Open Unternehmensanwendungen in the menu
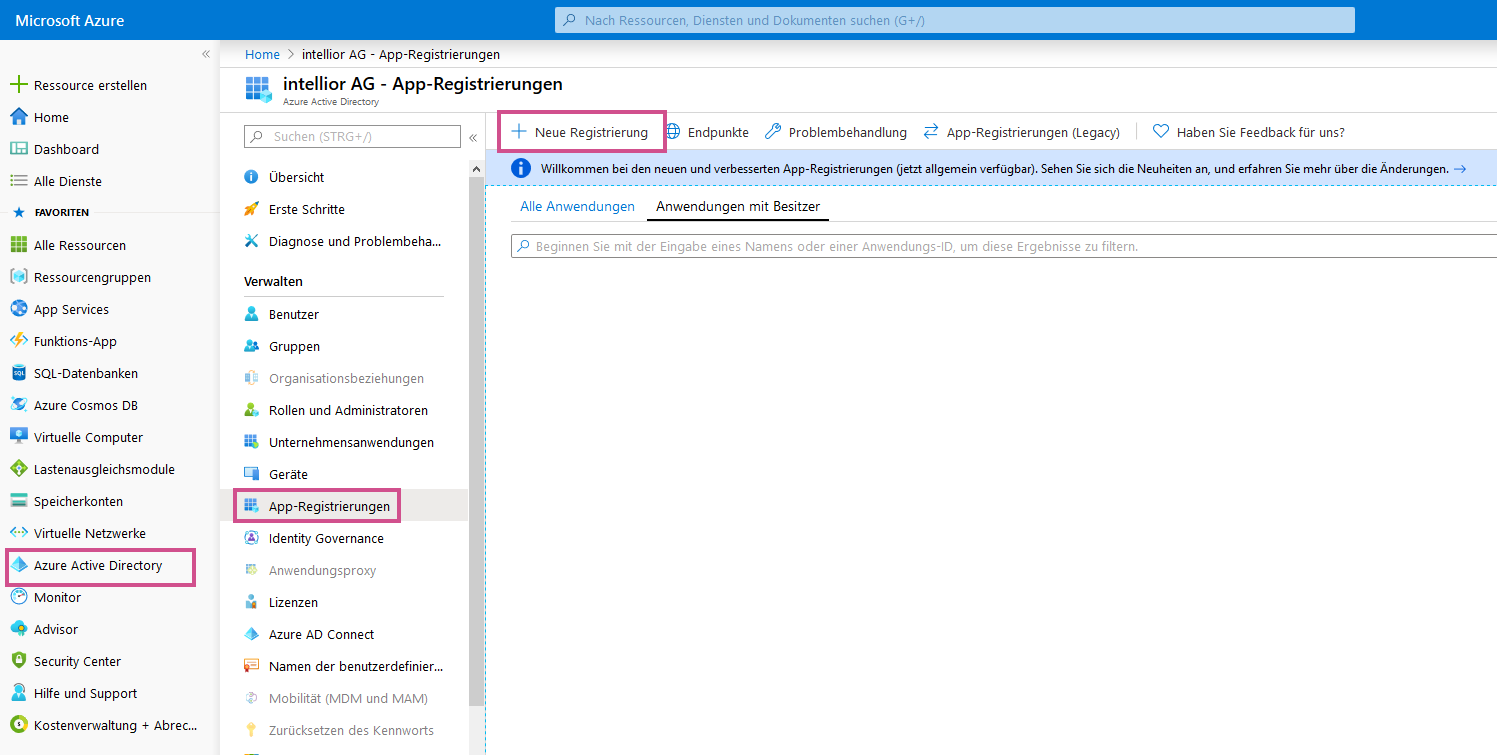The height and width of the screenshot is (755, 1497). [x=351, y=442]
